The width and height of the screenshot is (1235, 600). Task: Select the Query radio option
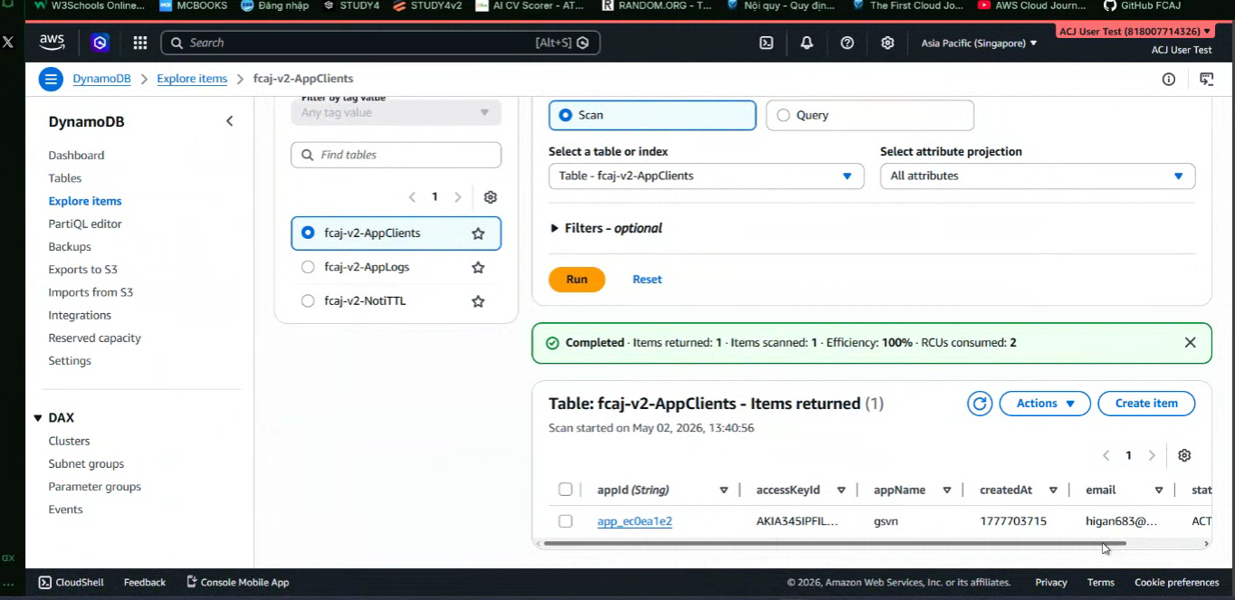pos(783,115)
